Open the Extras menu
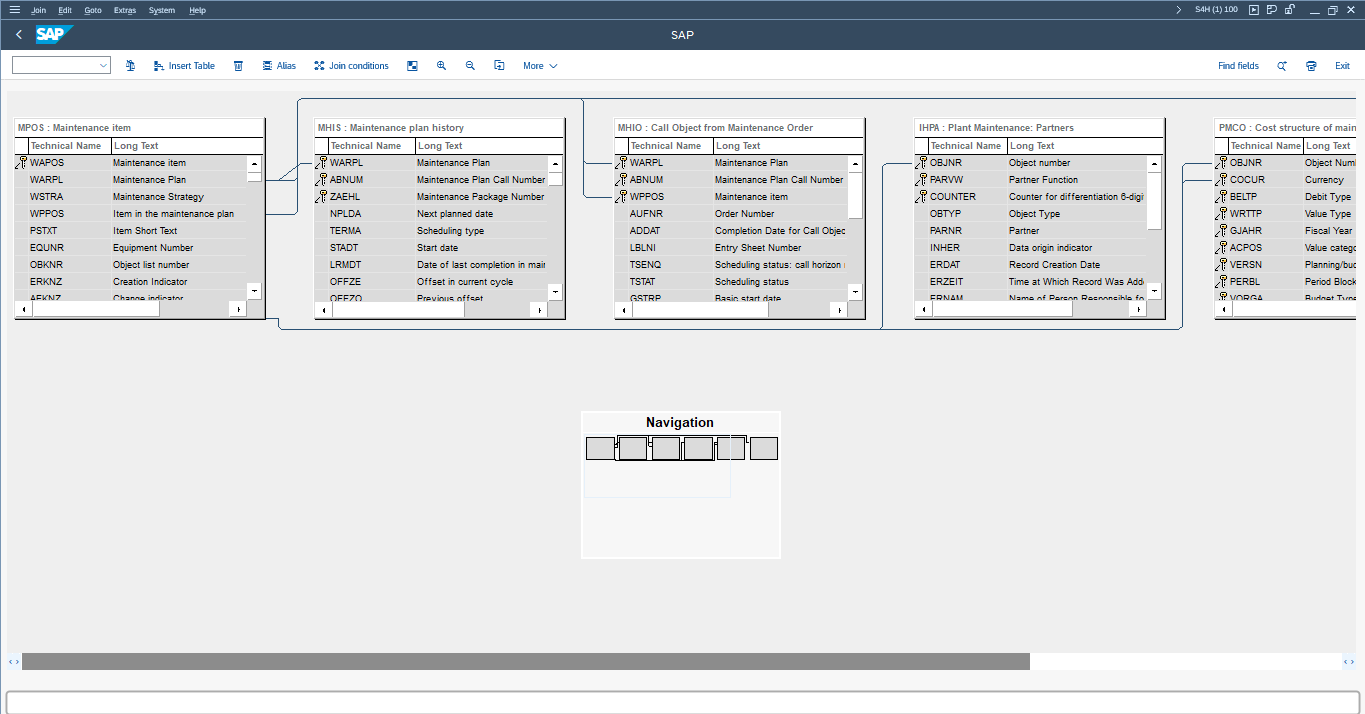The height and width of the screenshot is (714, 1365). tap(125, 10)
